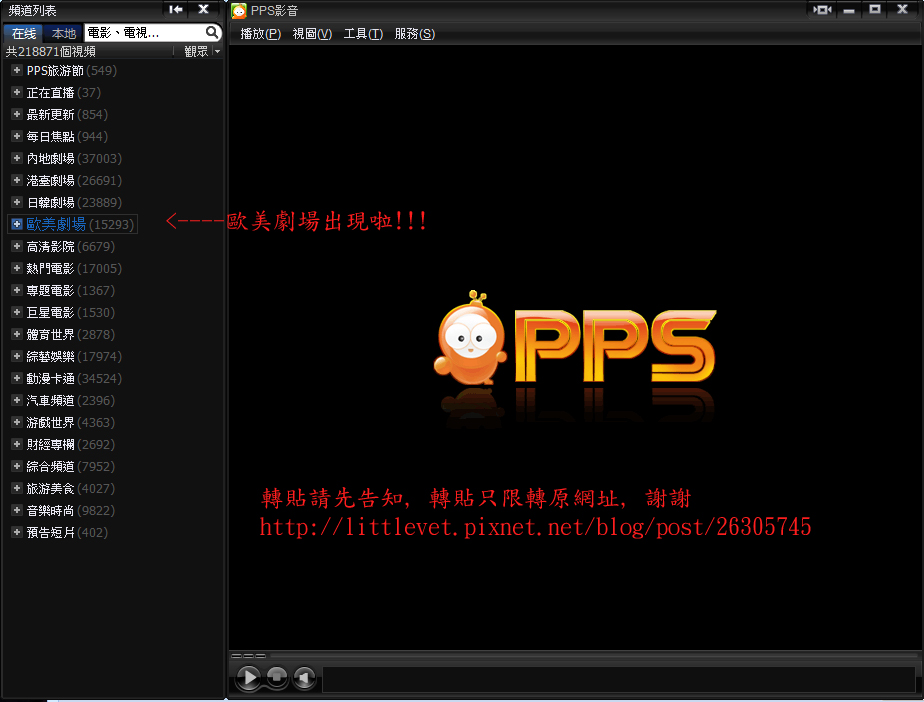Open the 服務(S) menu
This screenshot has height=702, width=924.
click(415, 34)
